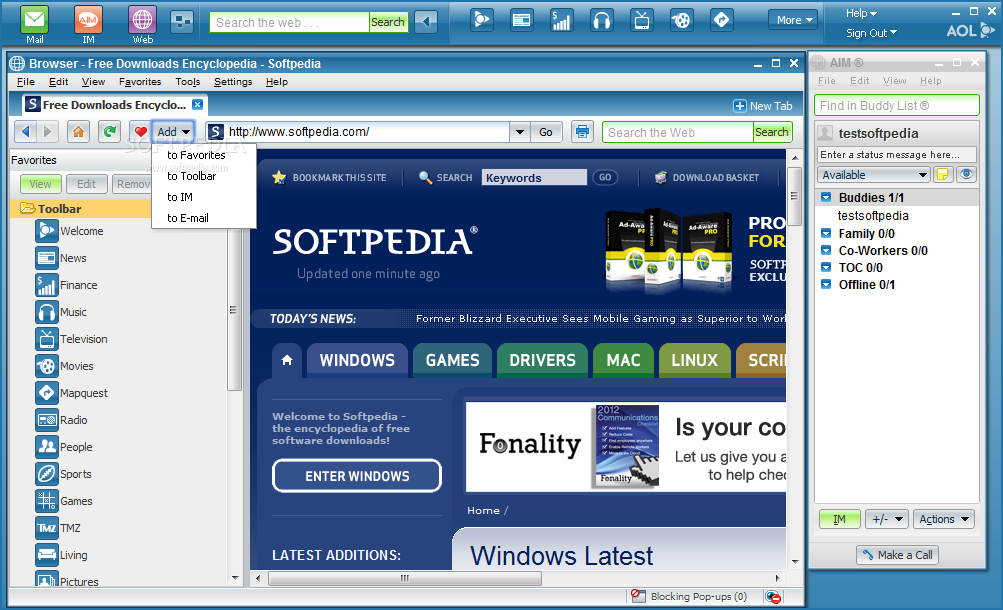Choose 'to Favorites' from Add menu
Screen dimensions: 1003x610
click(196, 155)
